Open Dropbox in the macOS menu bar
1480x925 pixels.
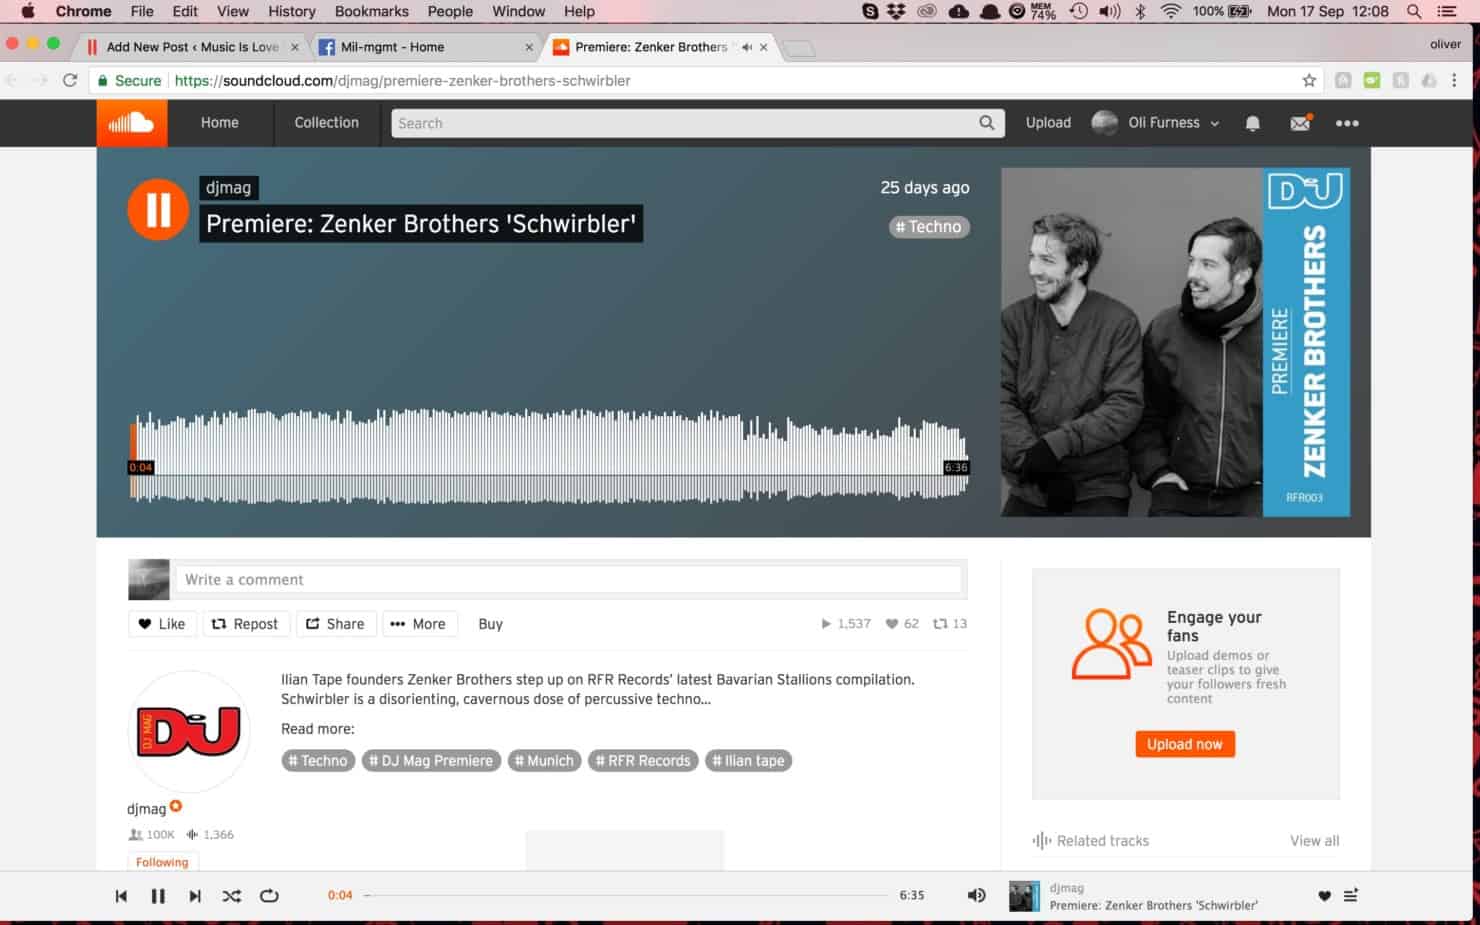pyautogui.click(x=896, y=11)
